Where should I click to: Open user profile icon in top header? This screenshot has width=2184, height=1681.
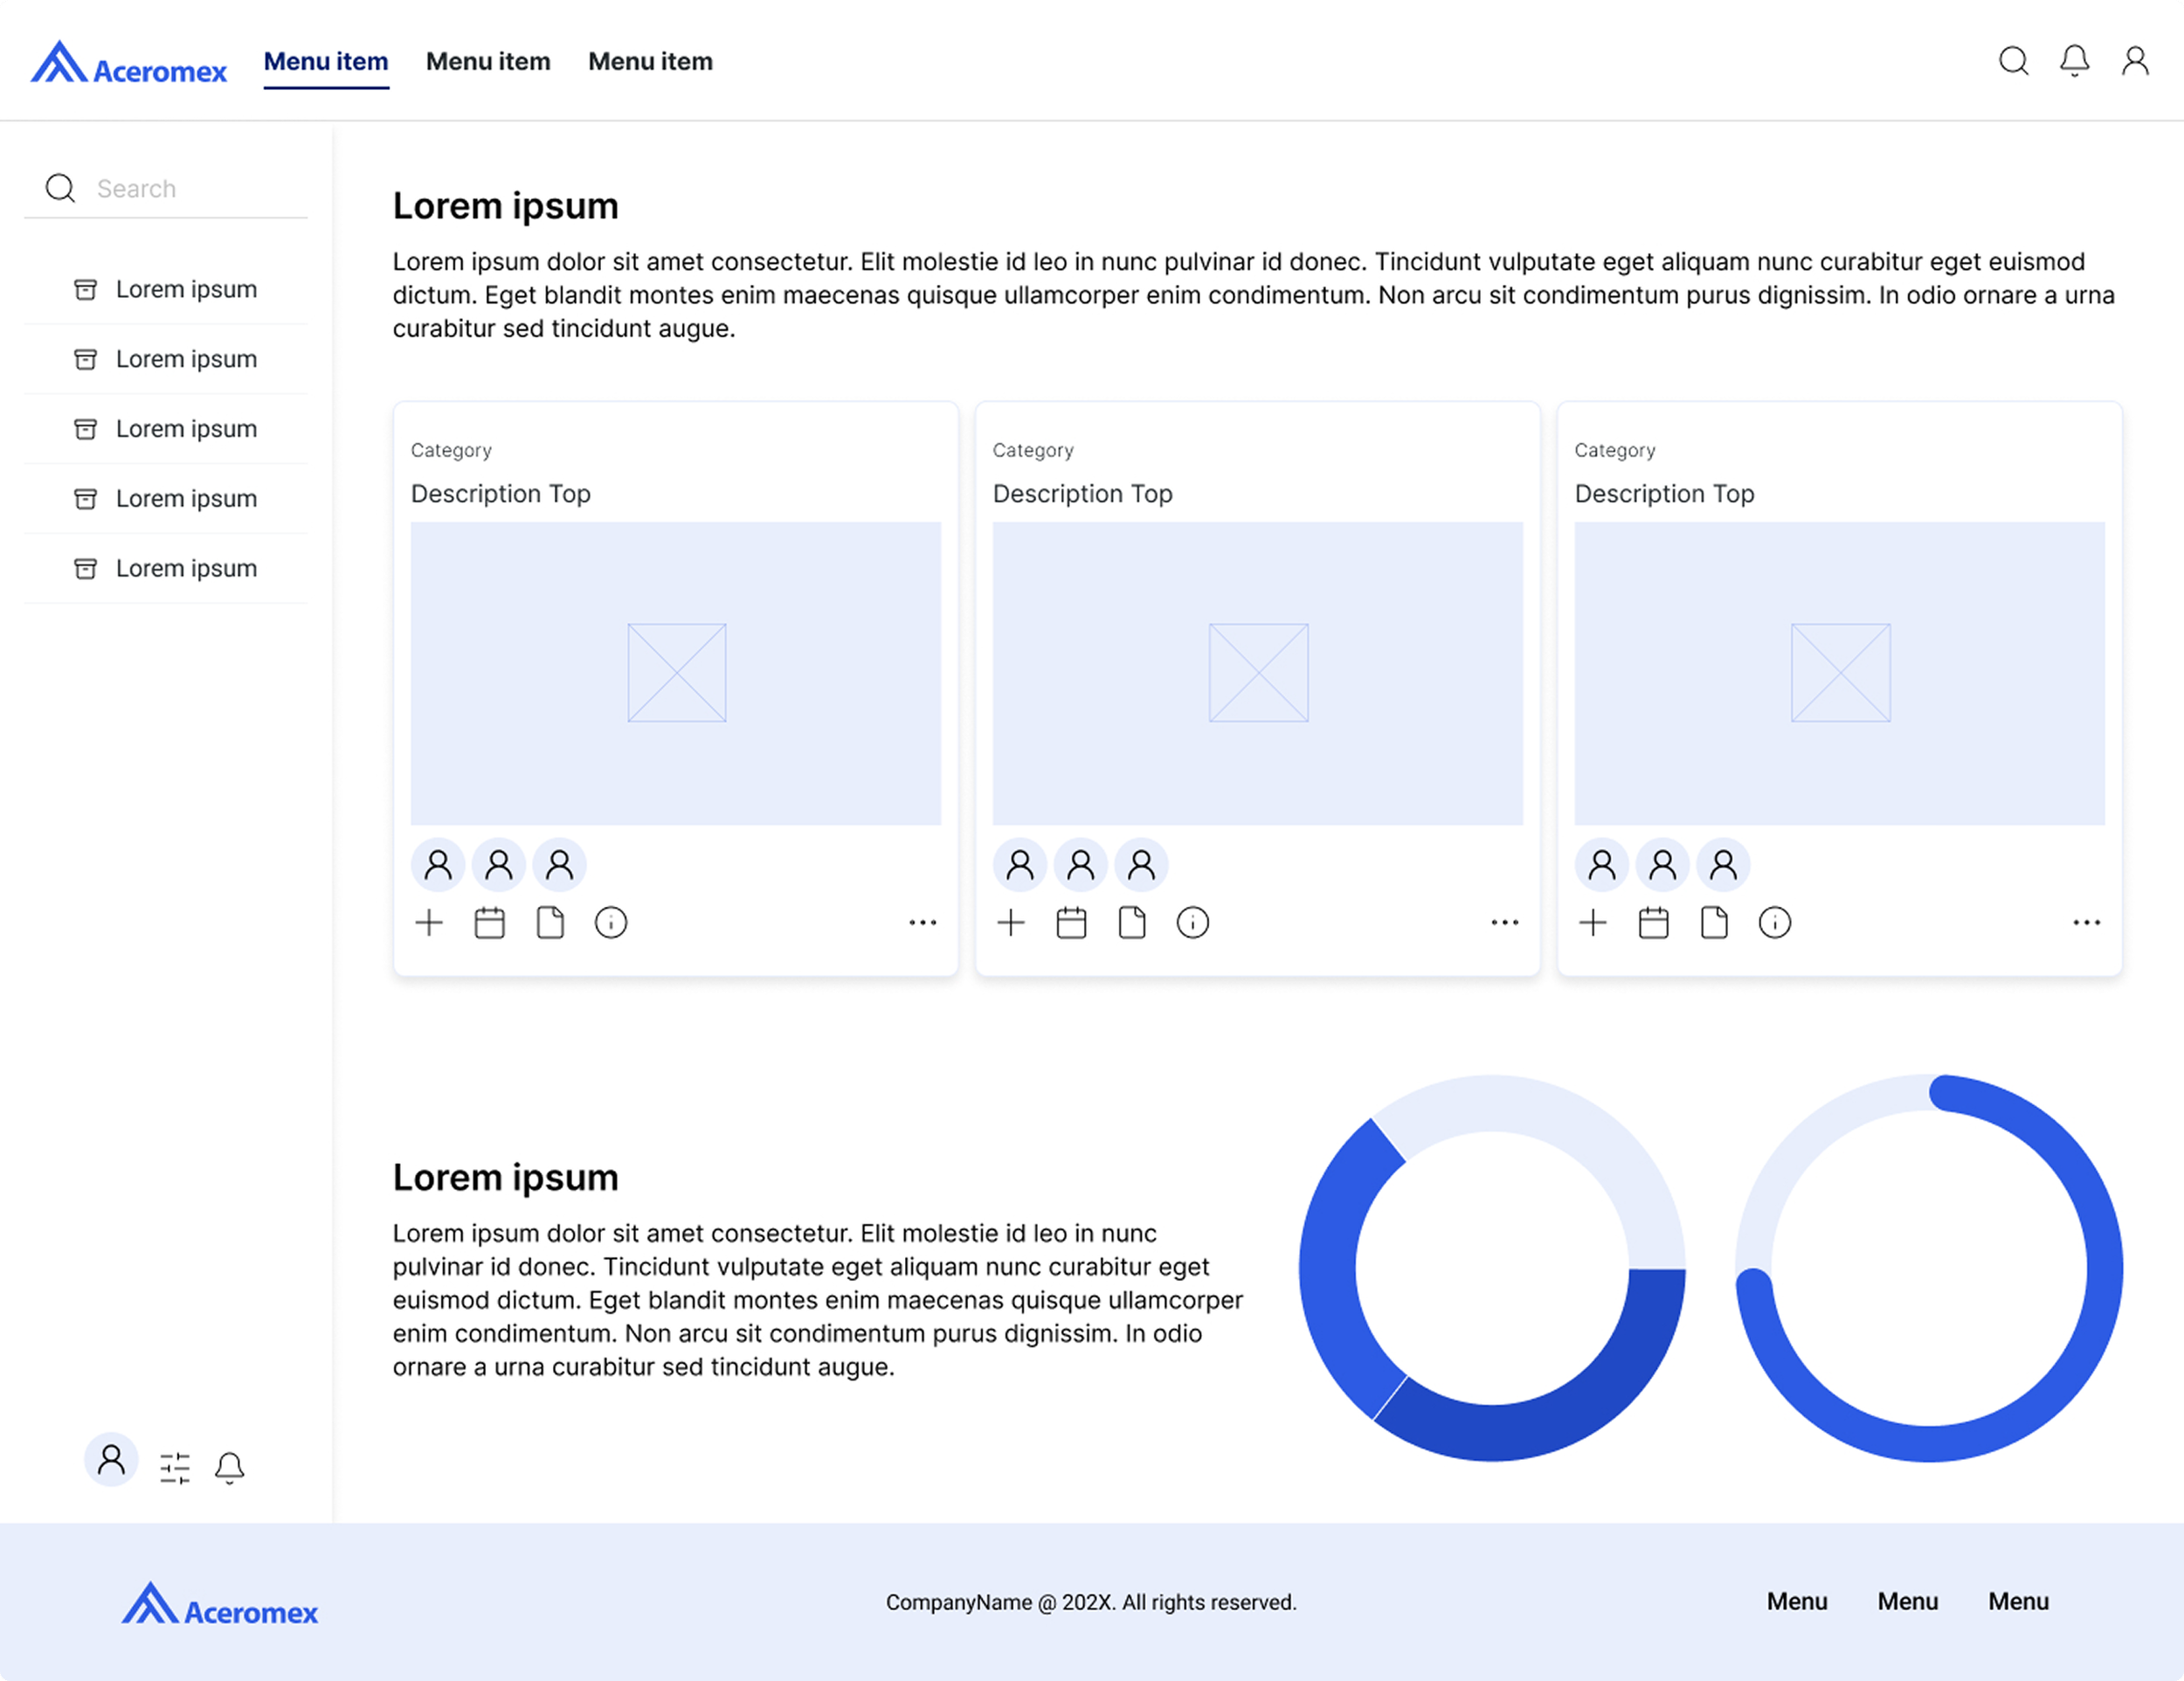2135,61
